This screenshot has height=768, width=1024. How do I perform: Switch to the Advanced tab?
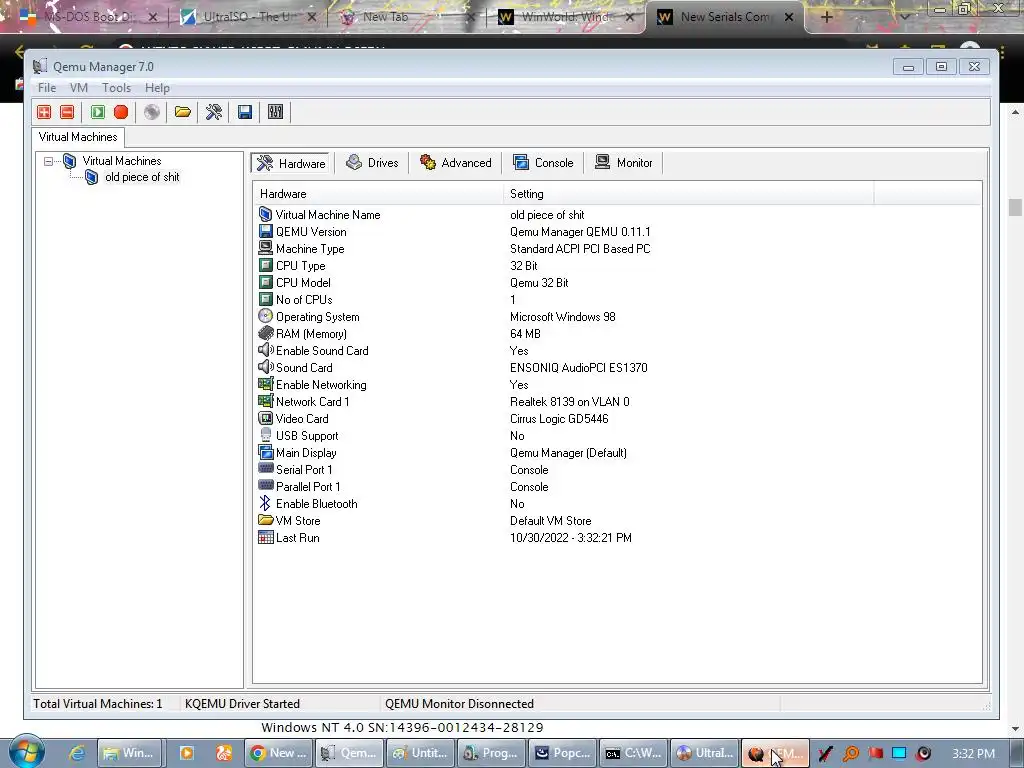456,163
